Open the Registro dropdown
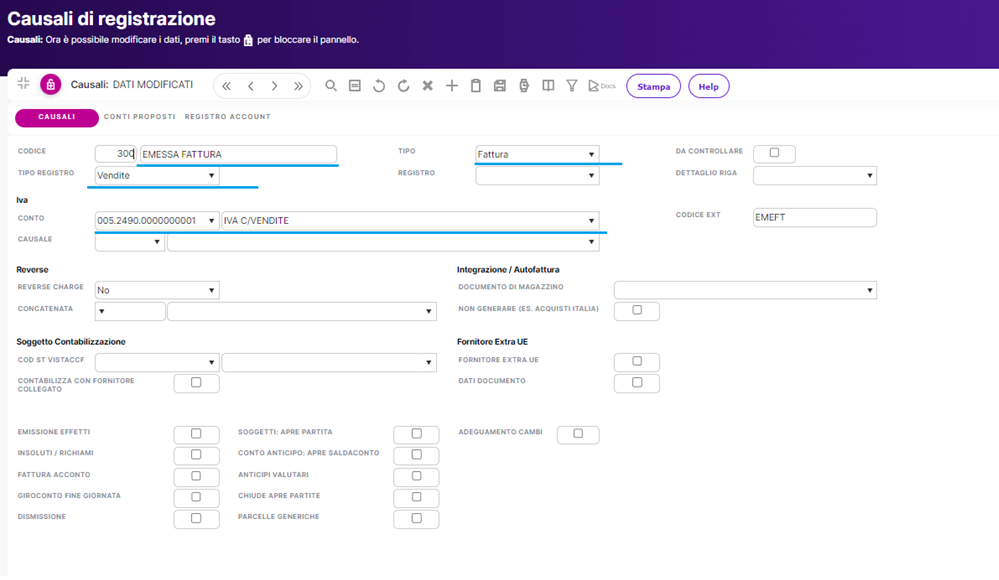 click(537, 175)
